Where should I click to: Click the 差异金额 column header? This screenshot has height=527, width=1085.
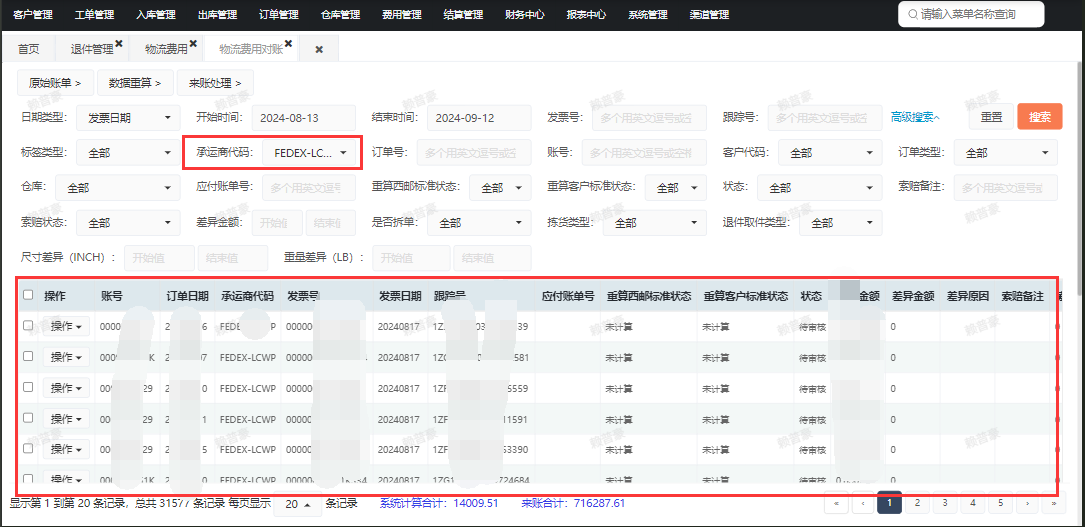point(913,296)
